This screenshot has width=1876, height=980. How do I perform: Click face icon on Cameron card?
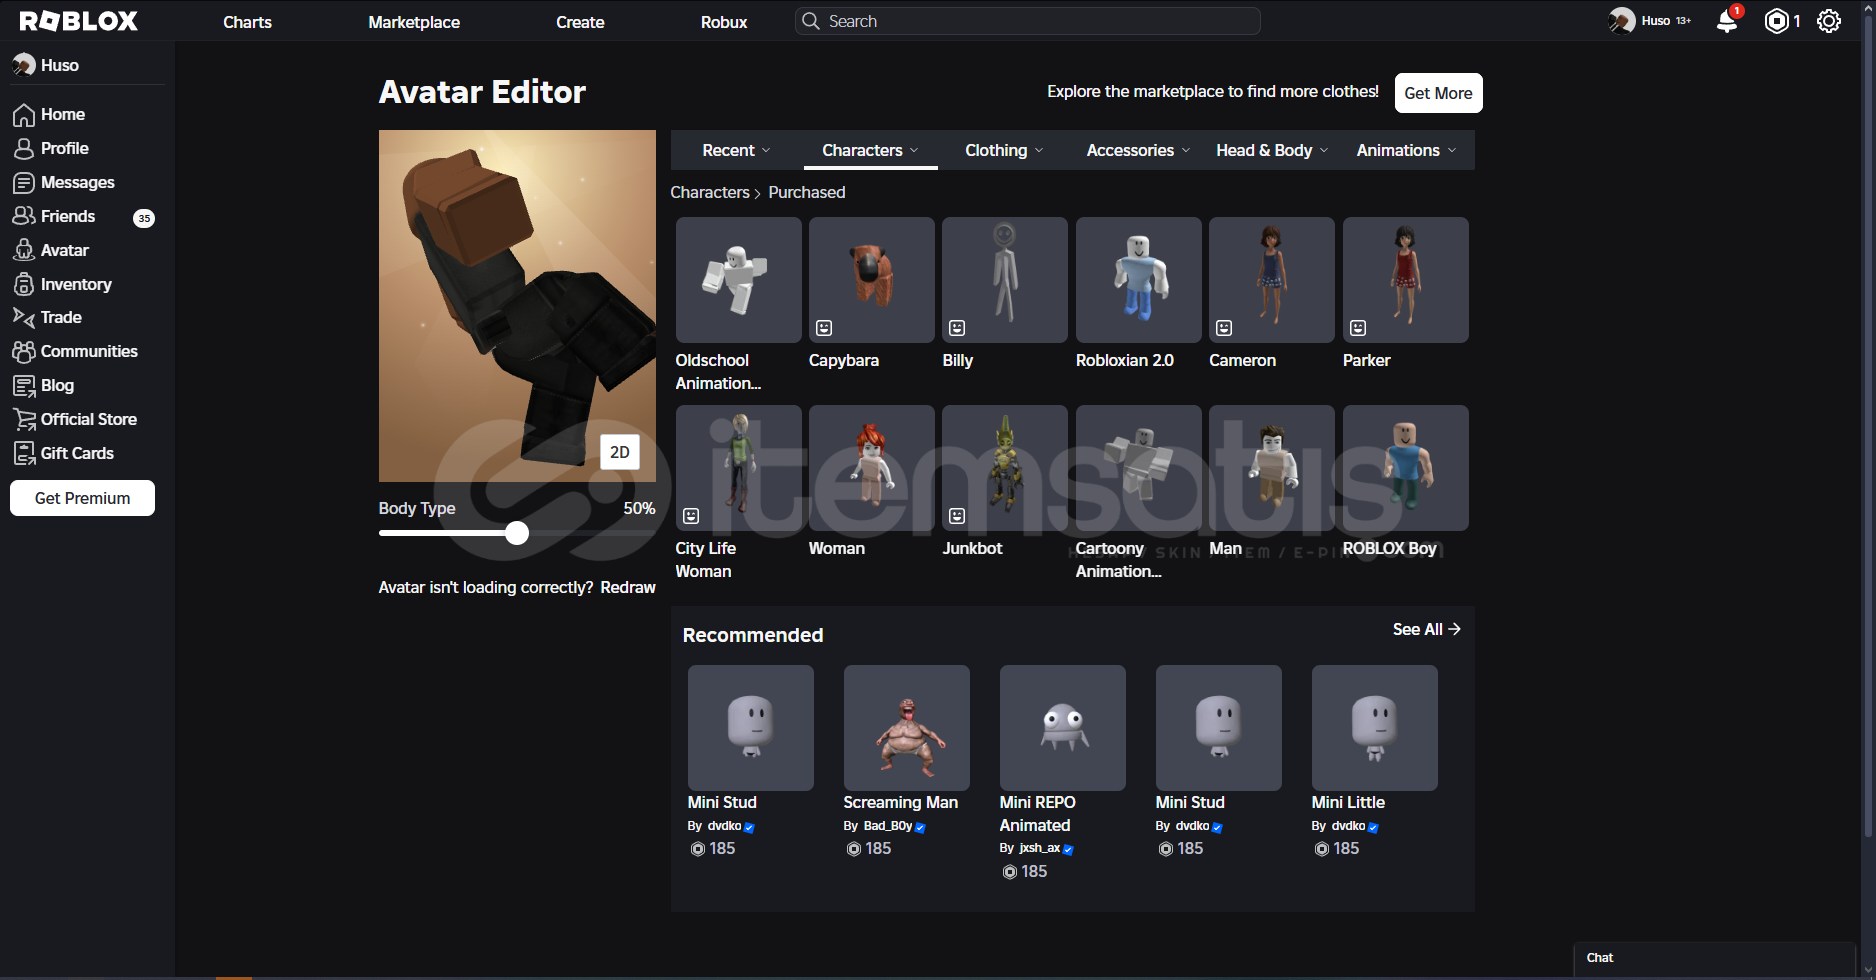(1224, 328)
